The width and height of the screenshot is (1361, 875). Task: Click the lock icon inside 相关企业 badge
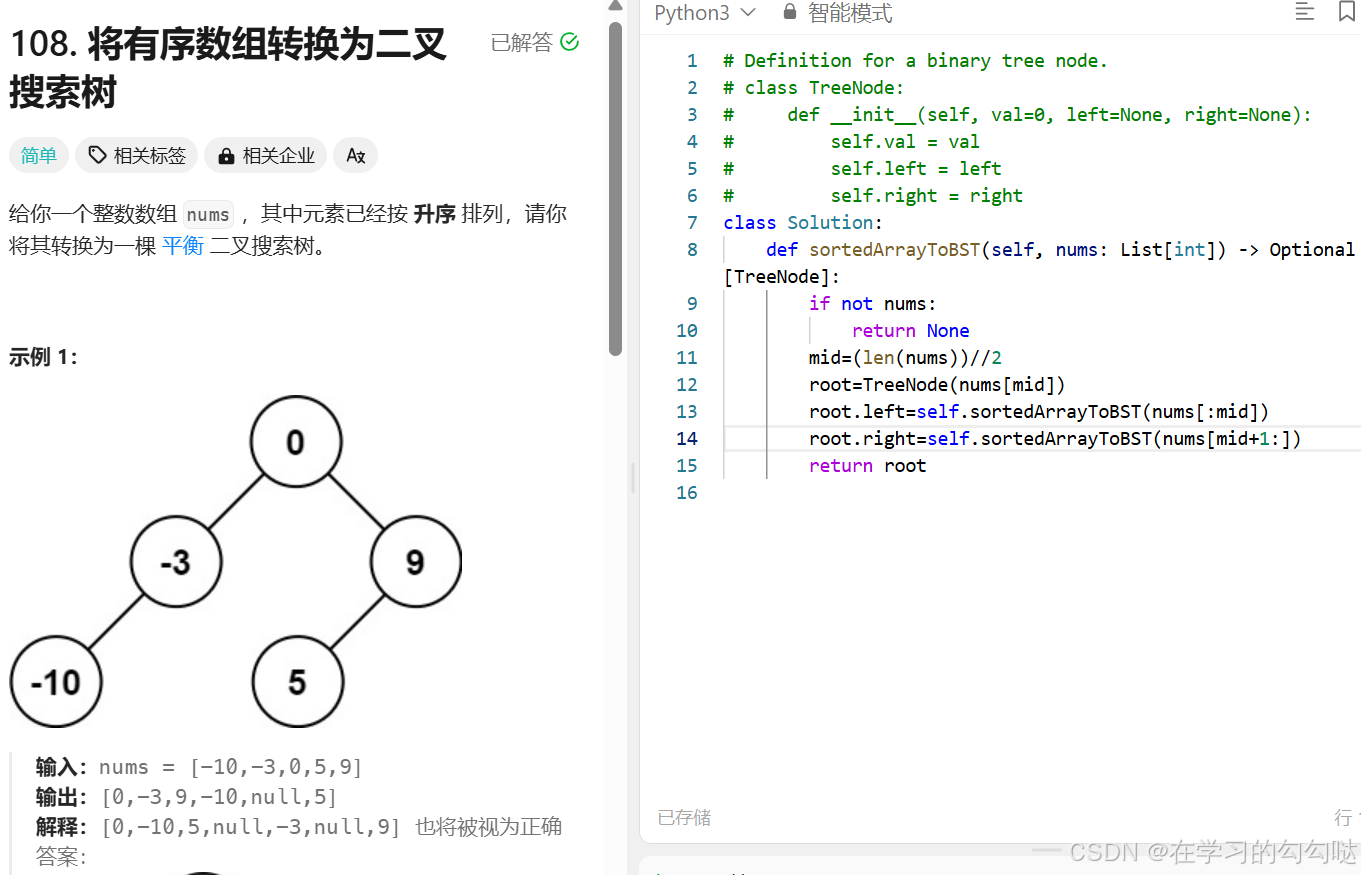pos(225,155)
